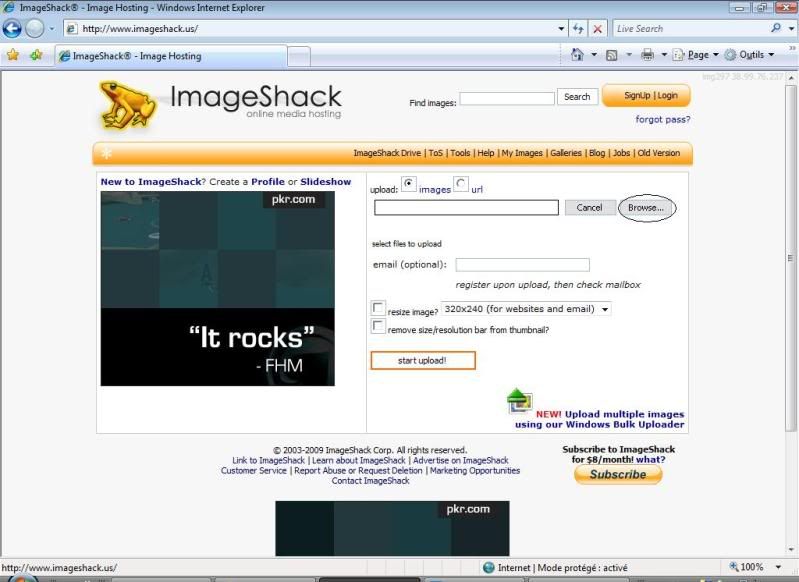Open Galleries in the nav bar

[566, 153]
